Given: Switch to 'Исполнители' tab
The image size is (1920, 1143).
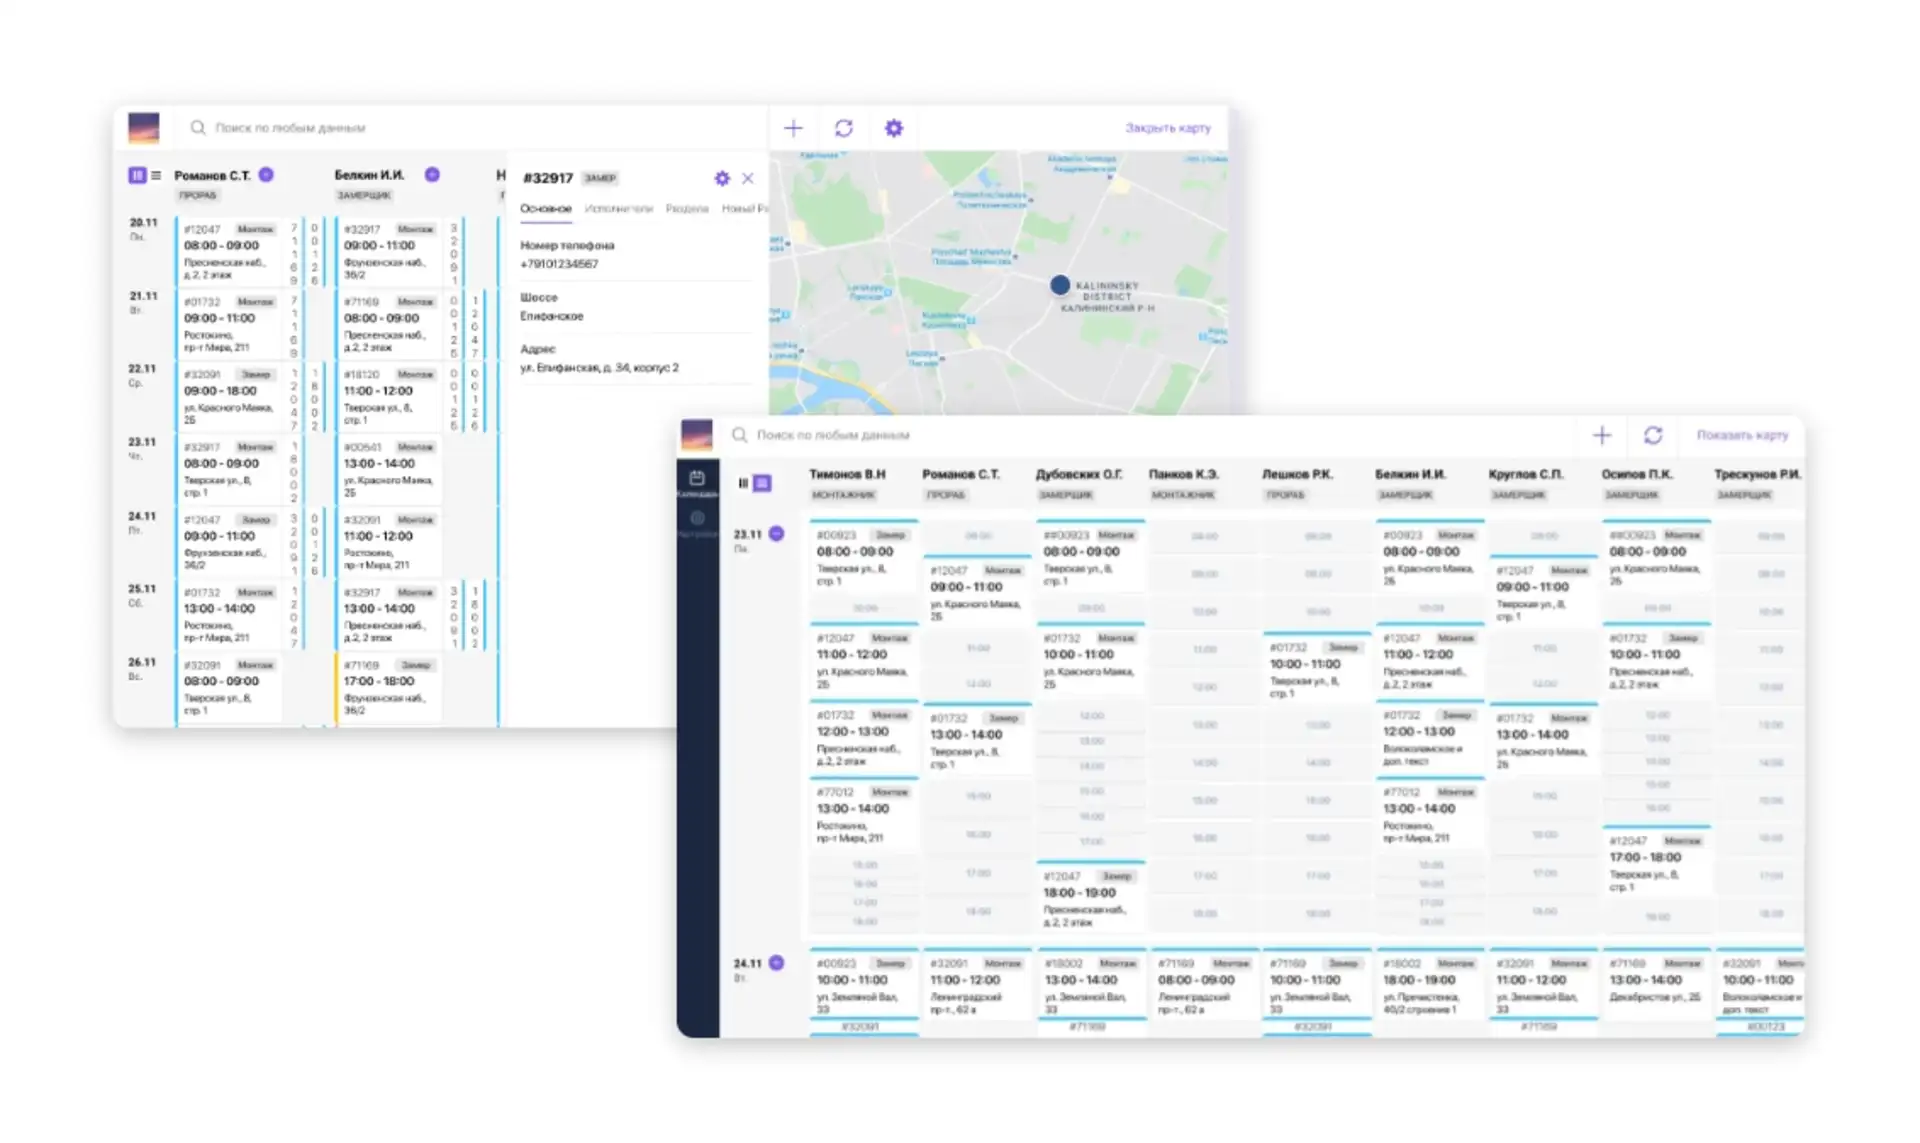Looking at the screenshot, I should (x=618, y=209).
